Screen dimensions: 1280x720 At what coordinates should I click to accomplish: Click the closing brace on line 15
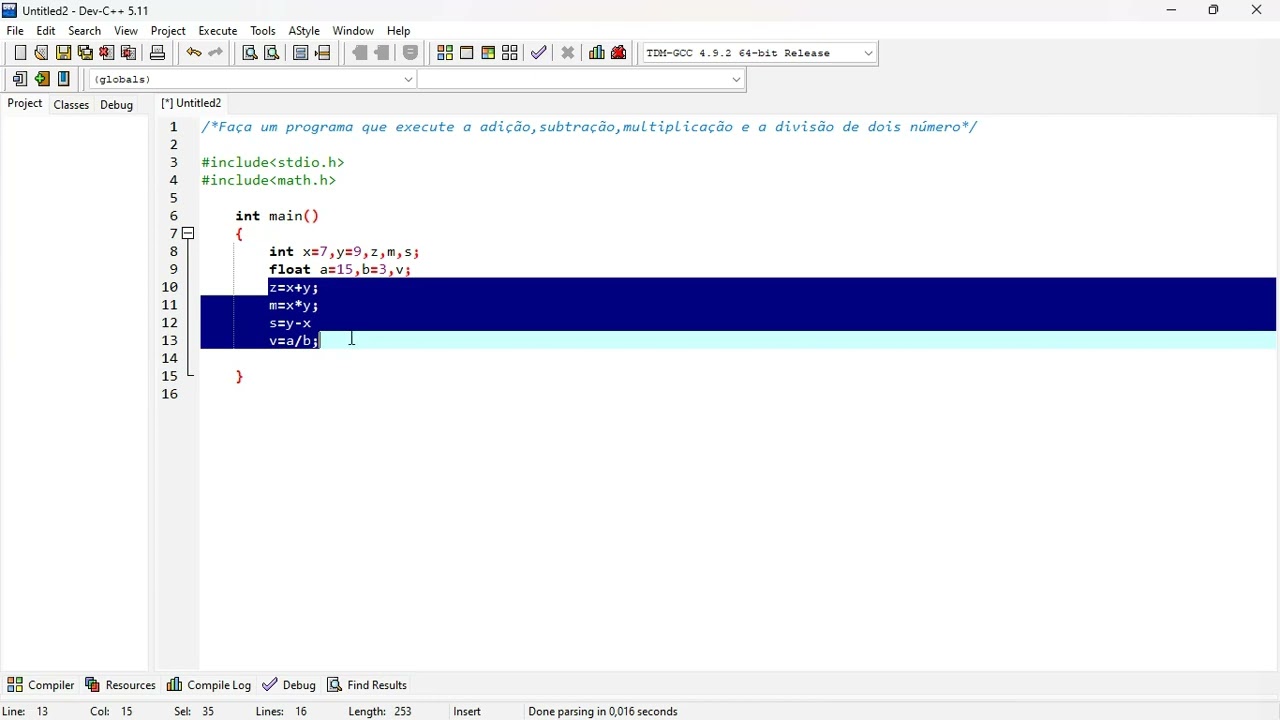click(x=239, y=376)
